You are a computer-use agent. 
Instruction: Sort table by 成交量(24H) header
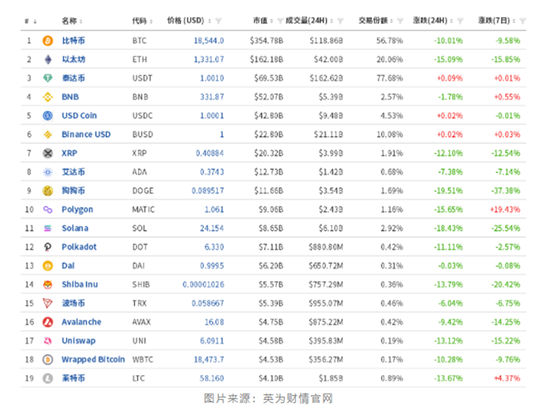pyautogui.click(x=309, y=21)
